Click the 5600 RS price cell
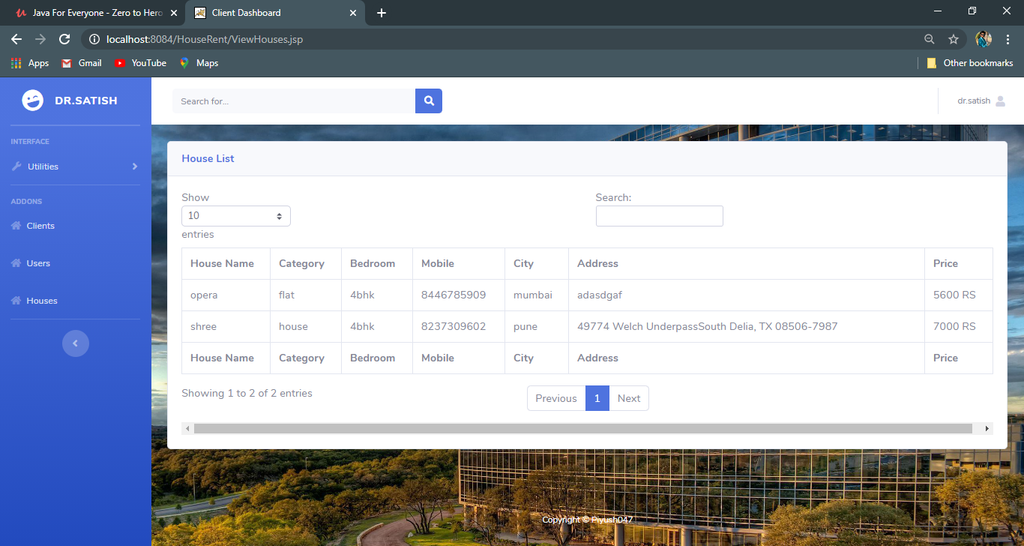Image resolution: width=1024 pixels, height=546 pixels. coord(958,295)
